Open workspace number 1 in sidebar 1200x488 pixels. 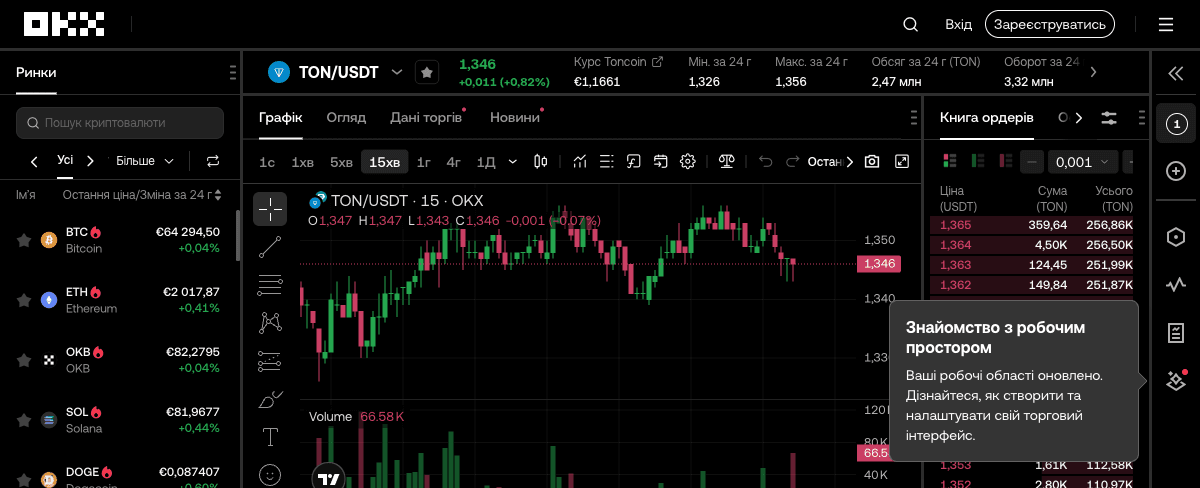point(1176,124)
